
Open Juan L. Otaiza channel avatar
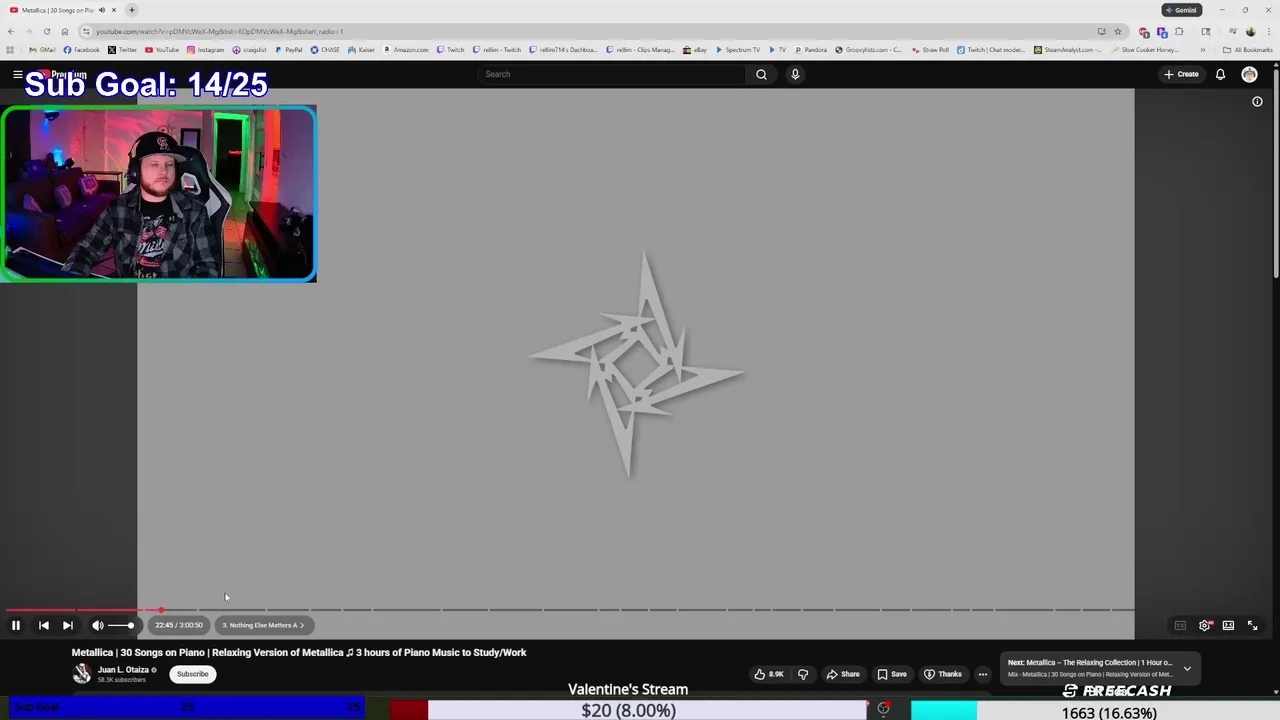82,674
